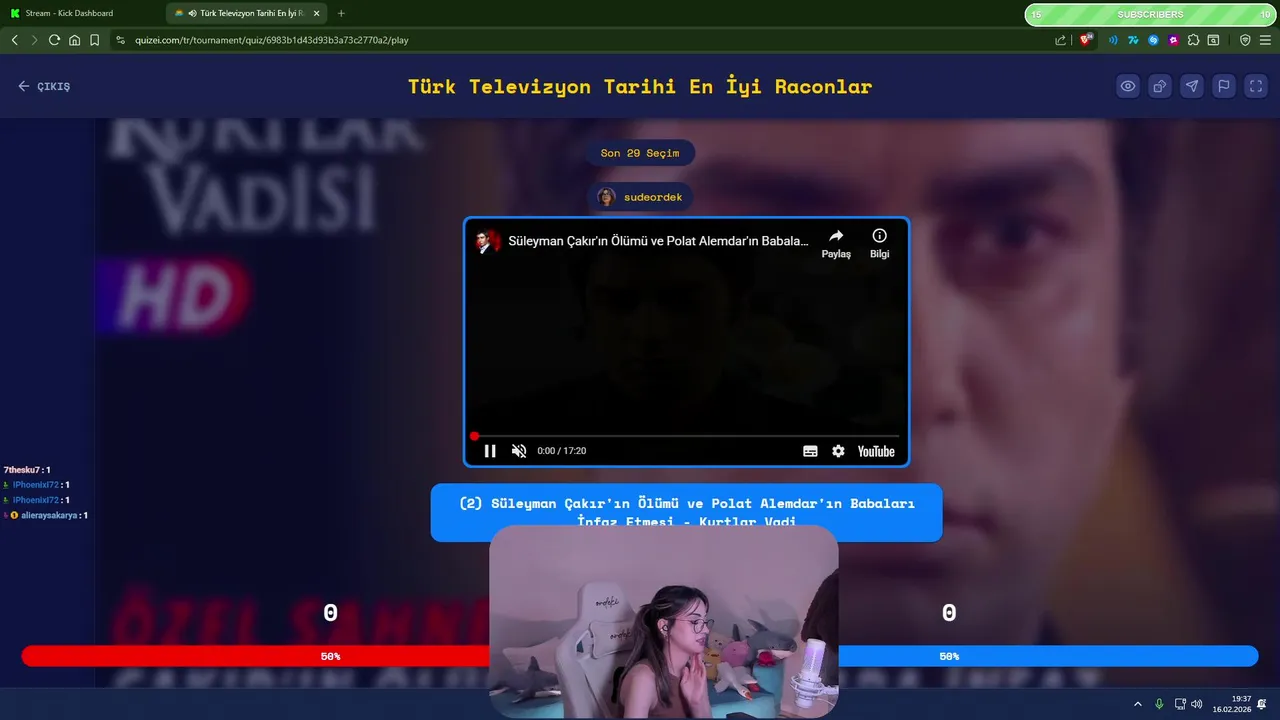Screen dimensions: 1280x720
Task: Open the purple square extension icon
Action: (x=1173, y=40)
